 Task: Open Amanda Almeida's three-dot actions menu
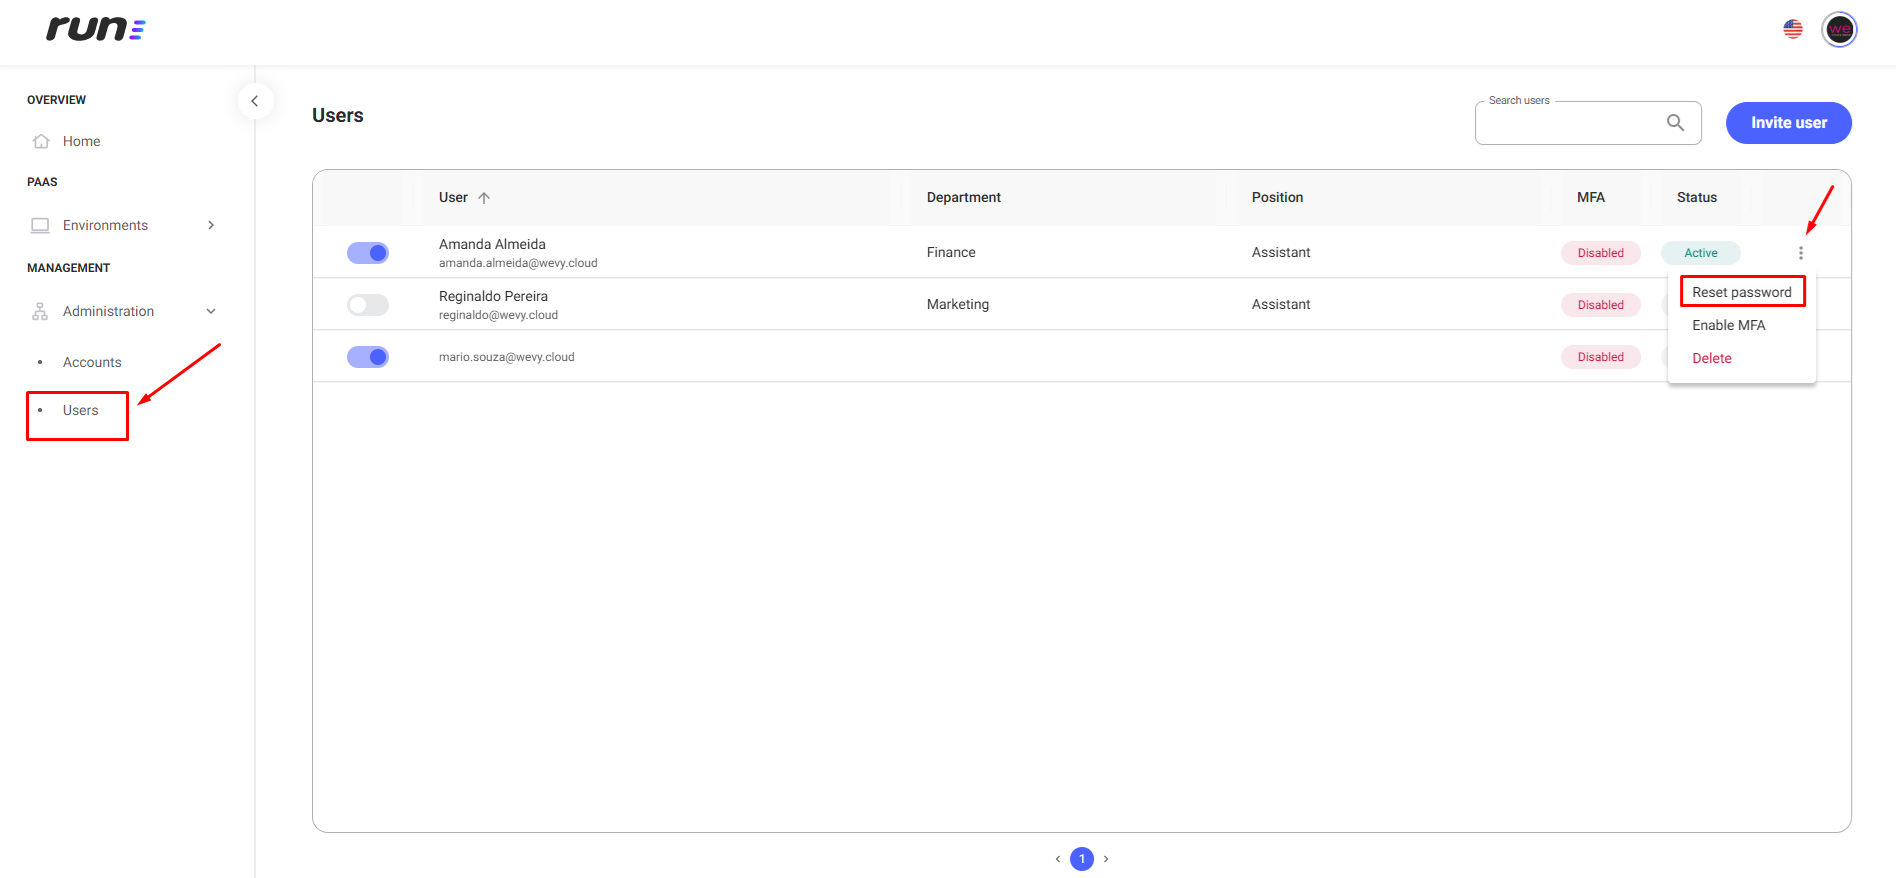(x=1801, y=253)
